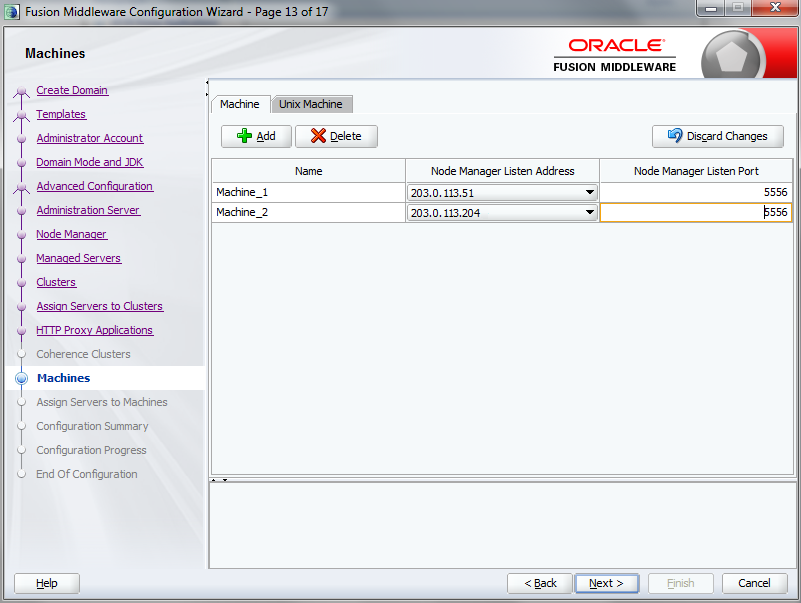
Task: Click the Coherence Clusters step indicator
Action: (x=21, y=354)
